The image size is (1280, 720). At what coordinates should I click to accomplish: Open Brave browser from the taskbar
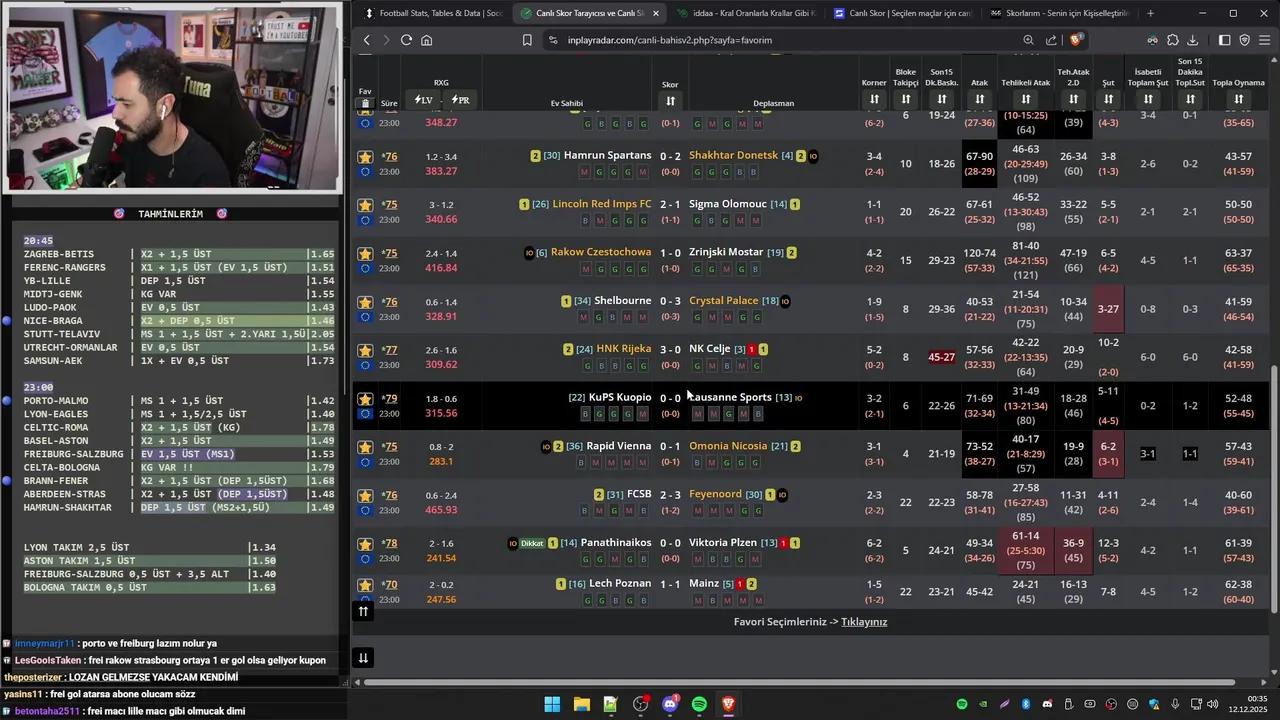[x=729, y=704]
